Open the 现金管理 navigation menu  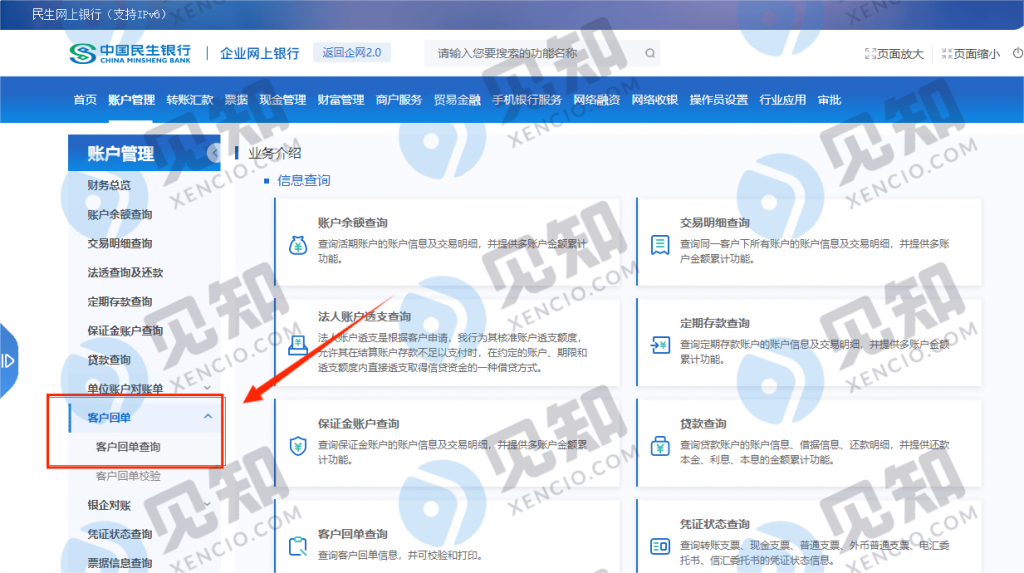coord(282,100)
